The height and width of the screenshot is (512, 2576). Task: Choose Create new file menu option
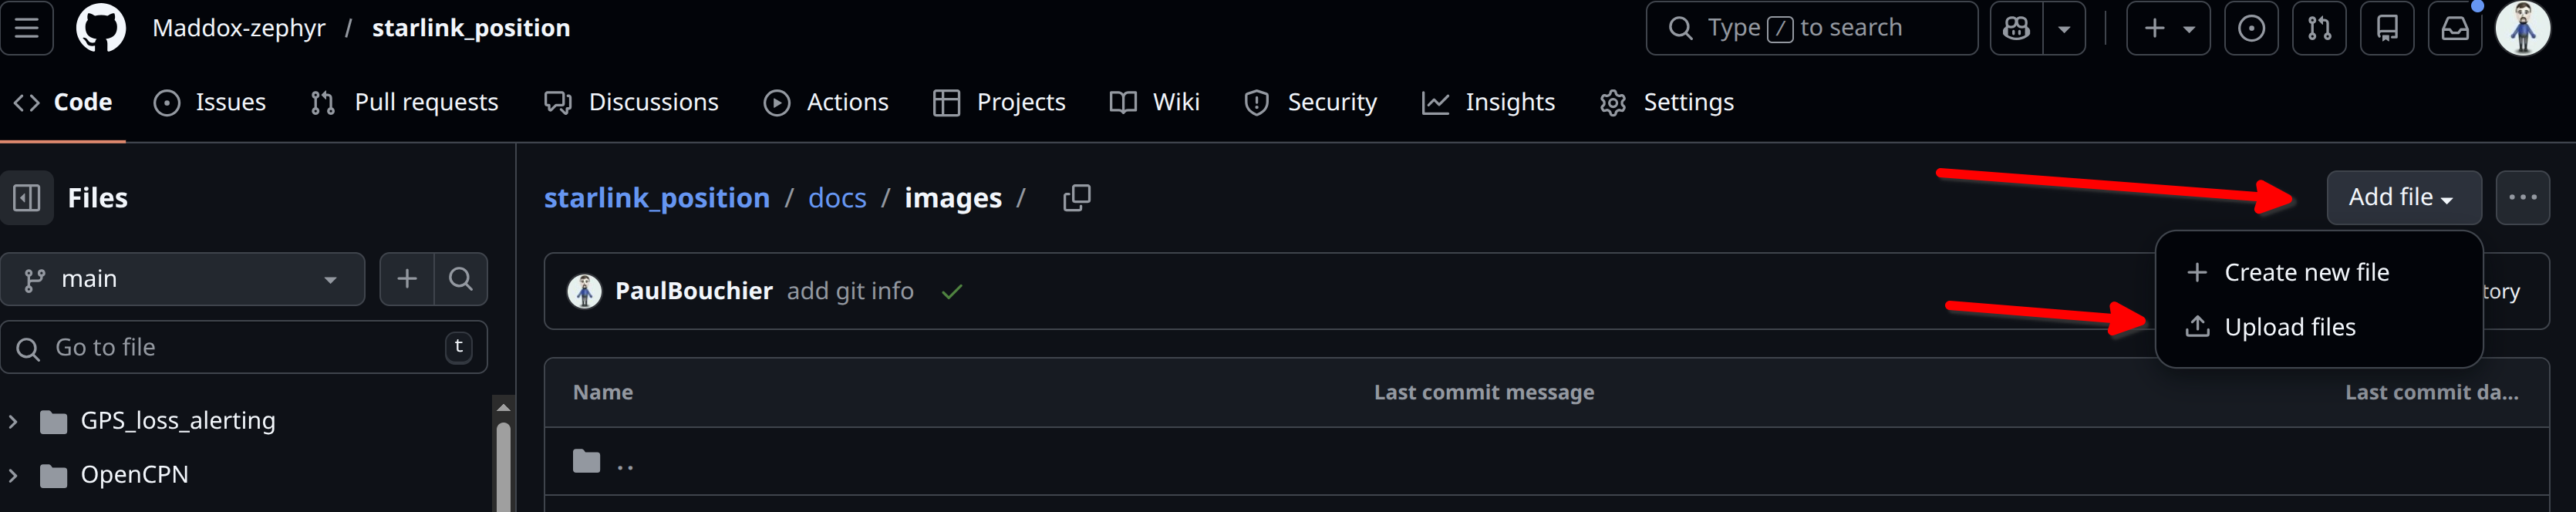[x=2305, y=272]
